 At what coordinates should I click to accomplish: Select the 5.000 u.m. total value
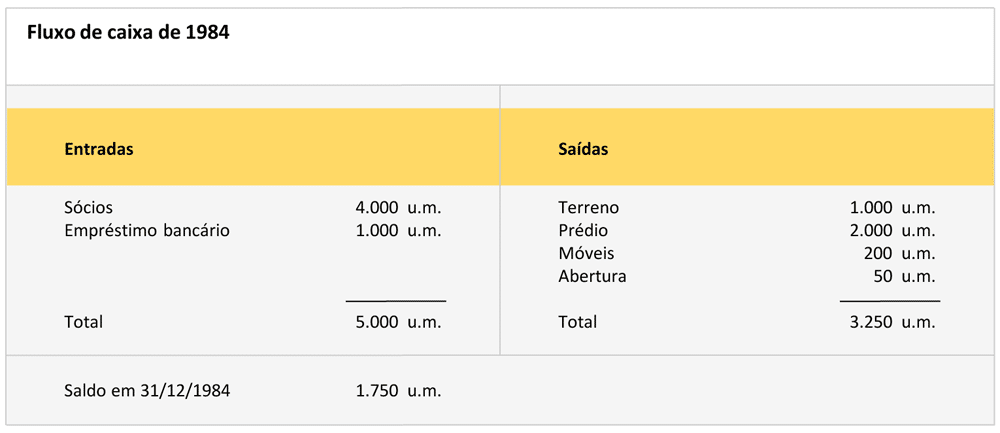tap(397, 322)
